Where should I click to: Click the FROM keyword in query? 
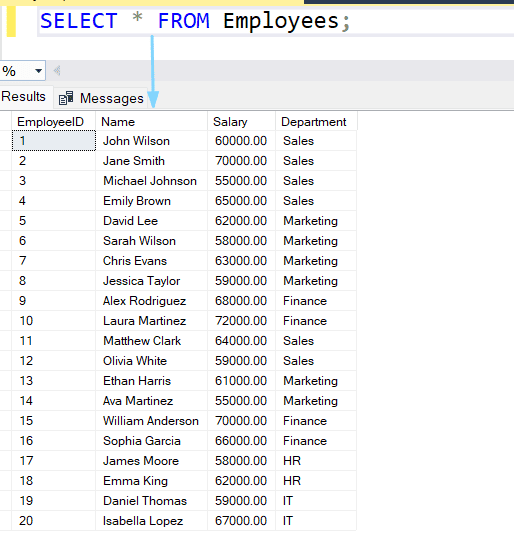(x=184, y=21)
